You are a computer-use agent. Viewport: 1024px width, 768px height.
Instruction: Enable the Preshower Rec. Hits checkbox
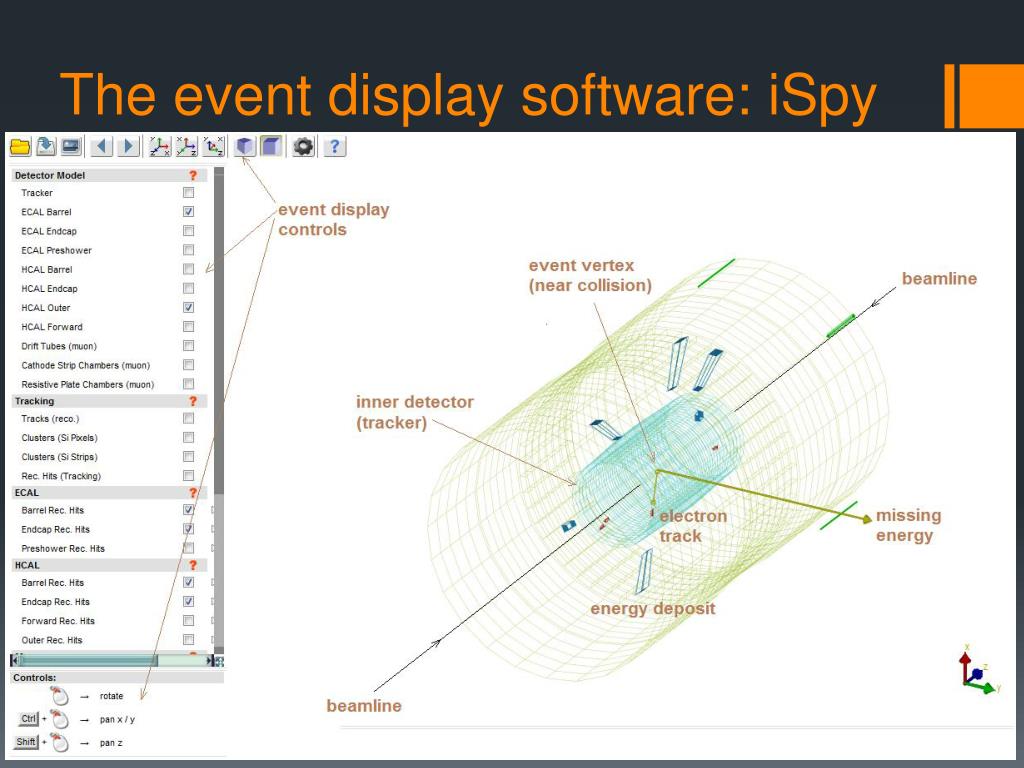point(188,548)
